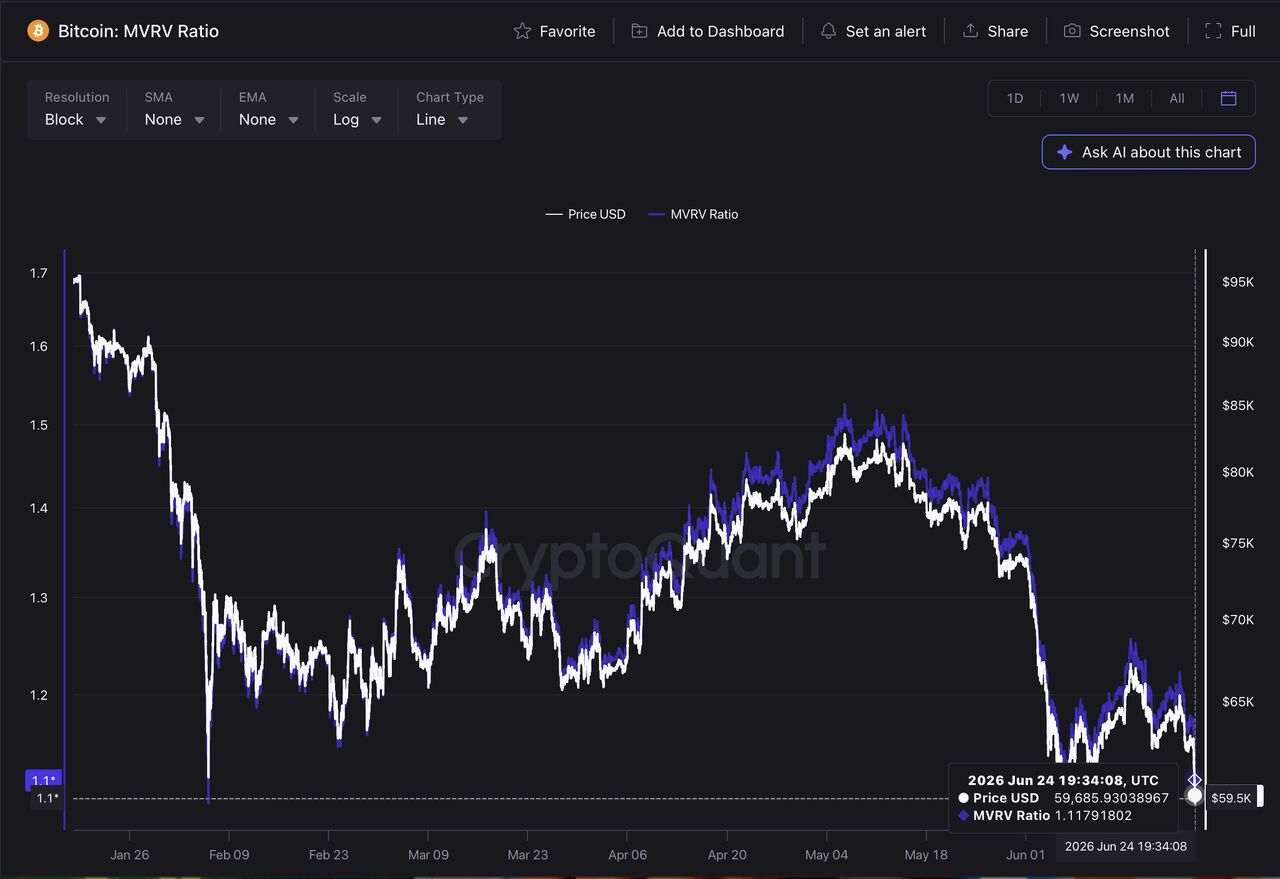The image size is (1280, 879).
Task: Select the 1M time range
Action: coord(1124,98)
